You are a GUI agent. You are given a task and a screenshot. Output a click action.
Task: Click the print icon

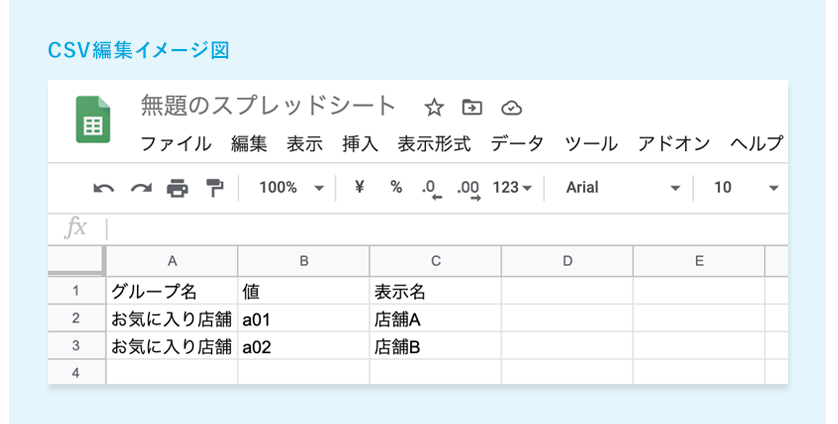coord(177,188)
